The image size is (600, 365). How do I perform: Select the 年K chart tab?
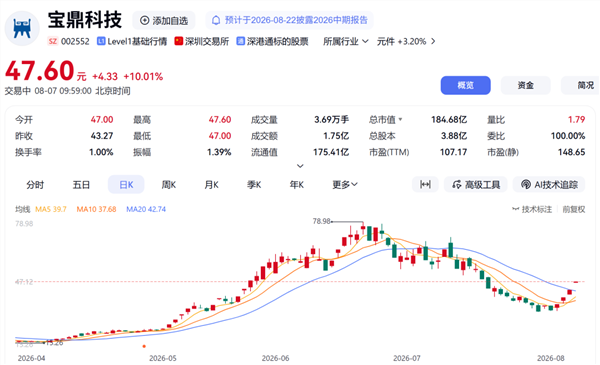(x=297, y=185)
